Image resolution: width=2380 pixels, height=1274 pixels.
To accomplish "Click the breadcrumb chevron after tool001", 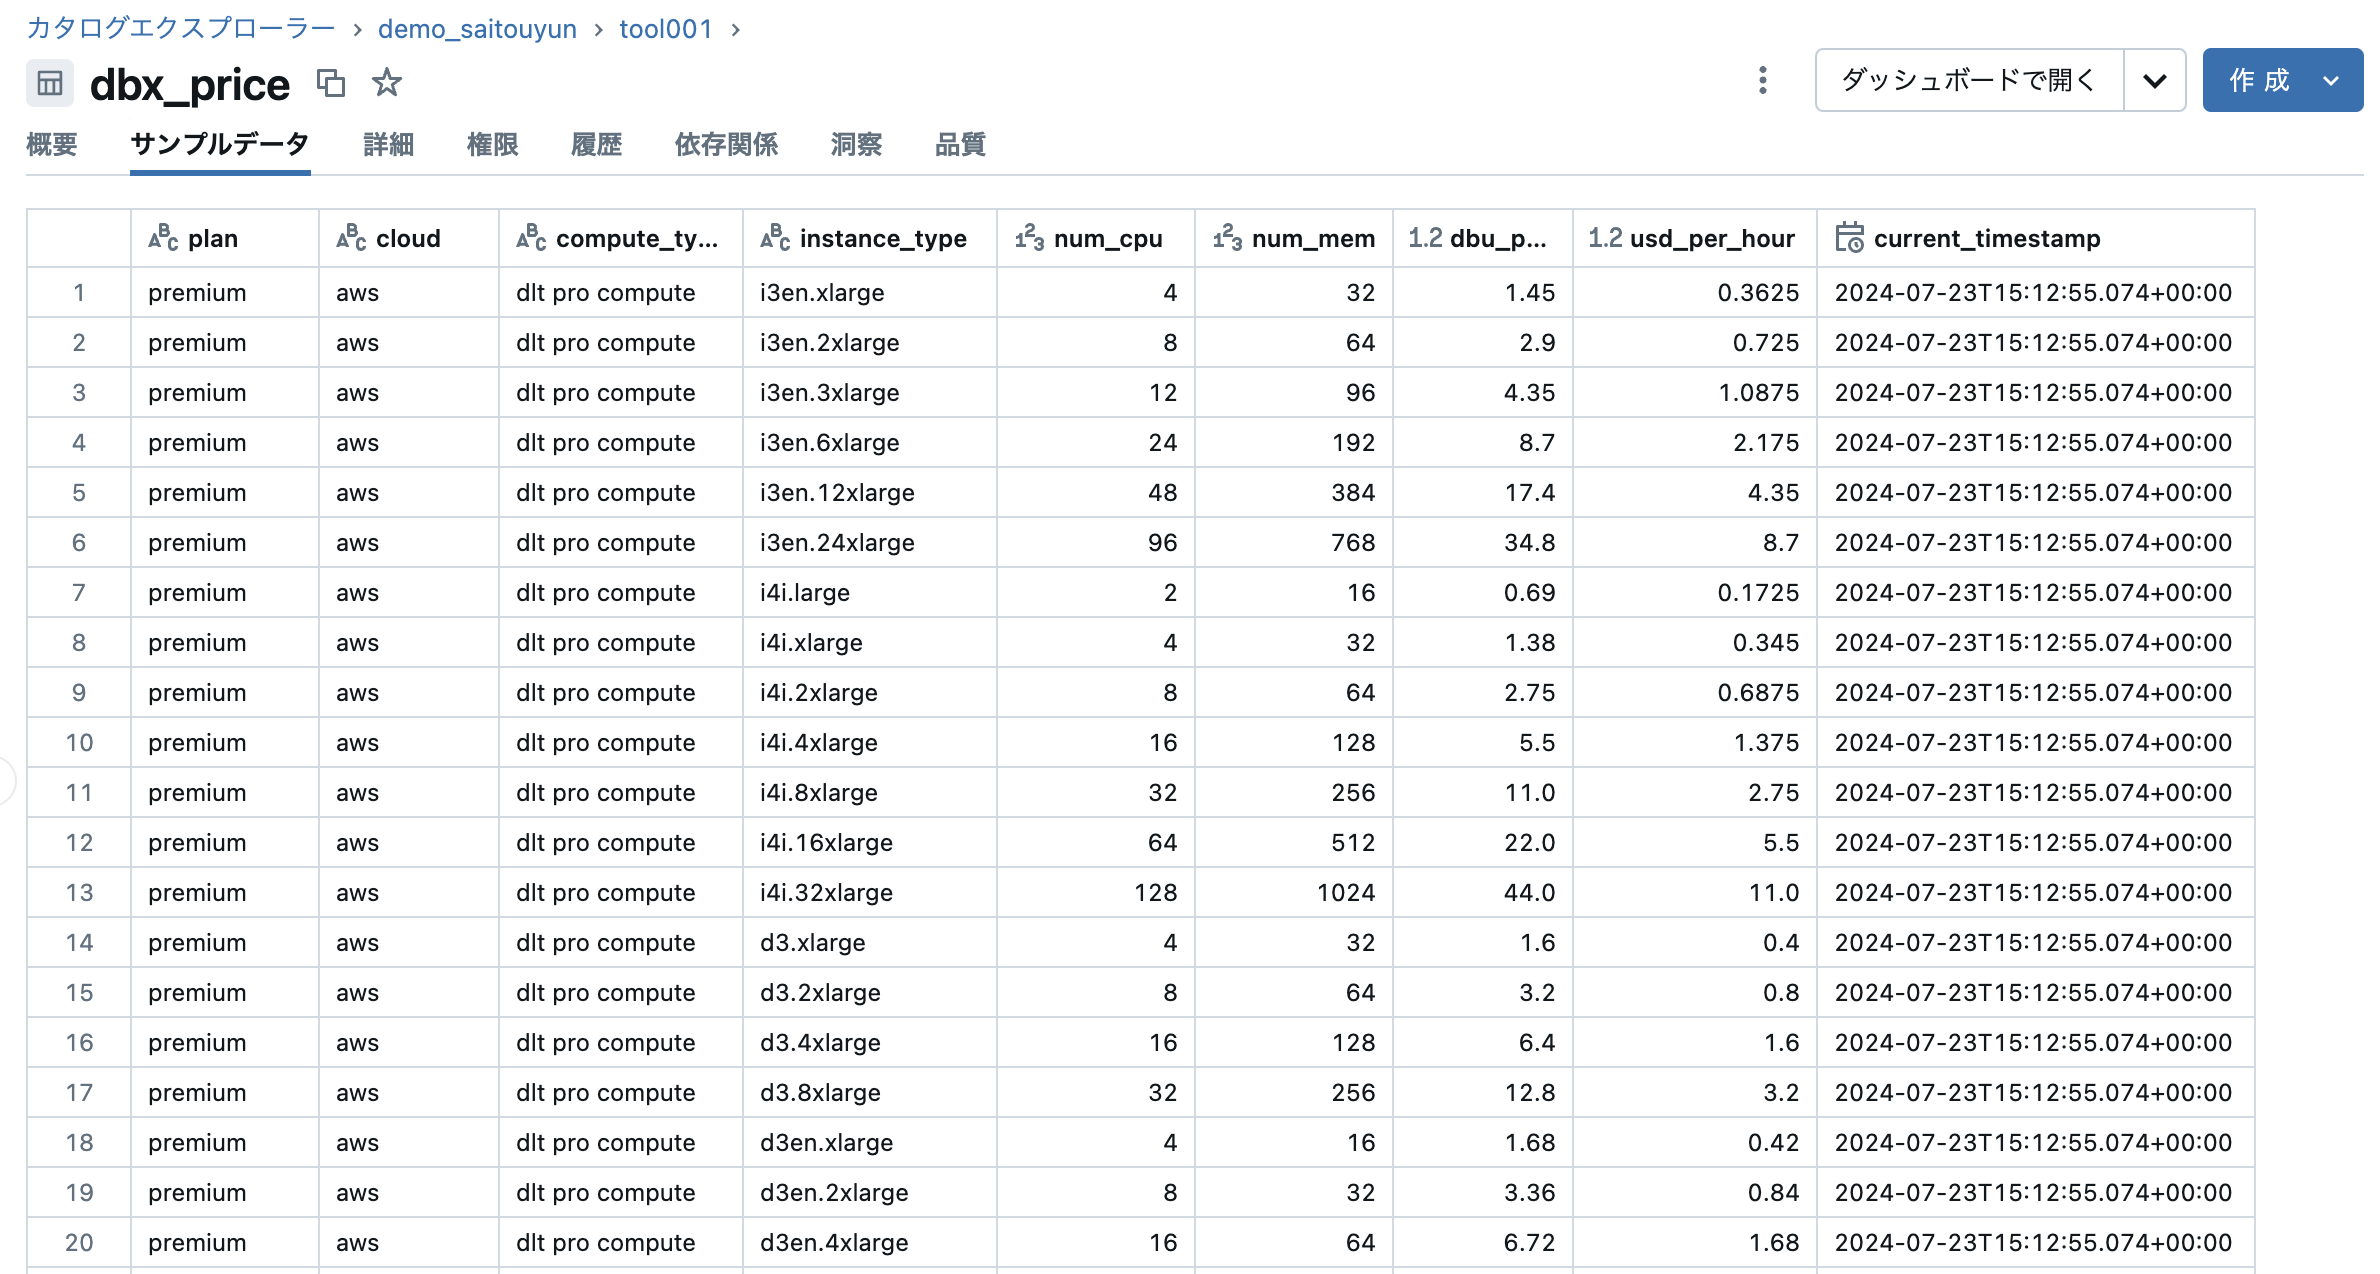I will click(736, 30).
